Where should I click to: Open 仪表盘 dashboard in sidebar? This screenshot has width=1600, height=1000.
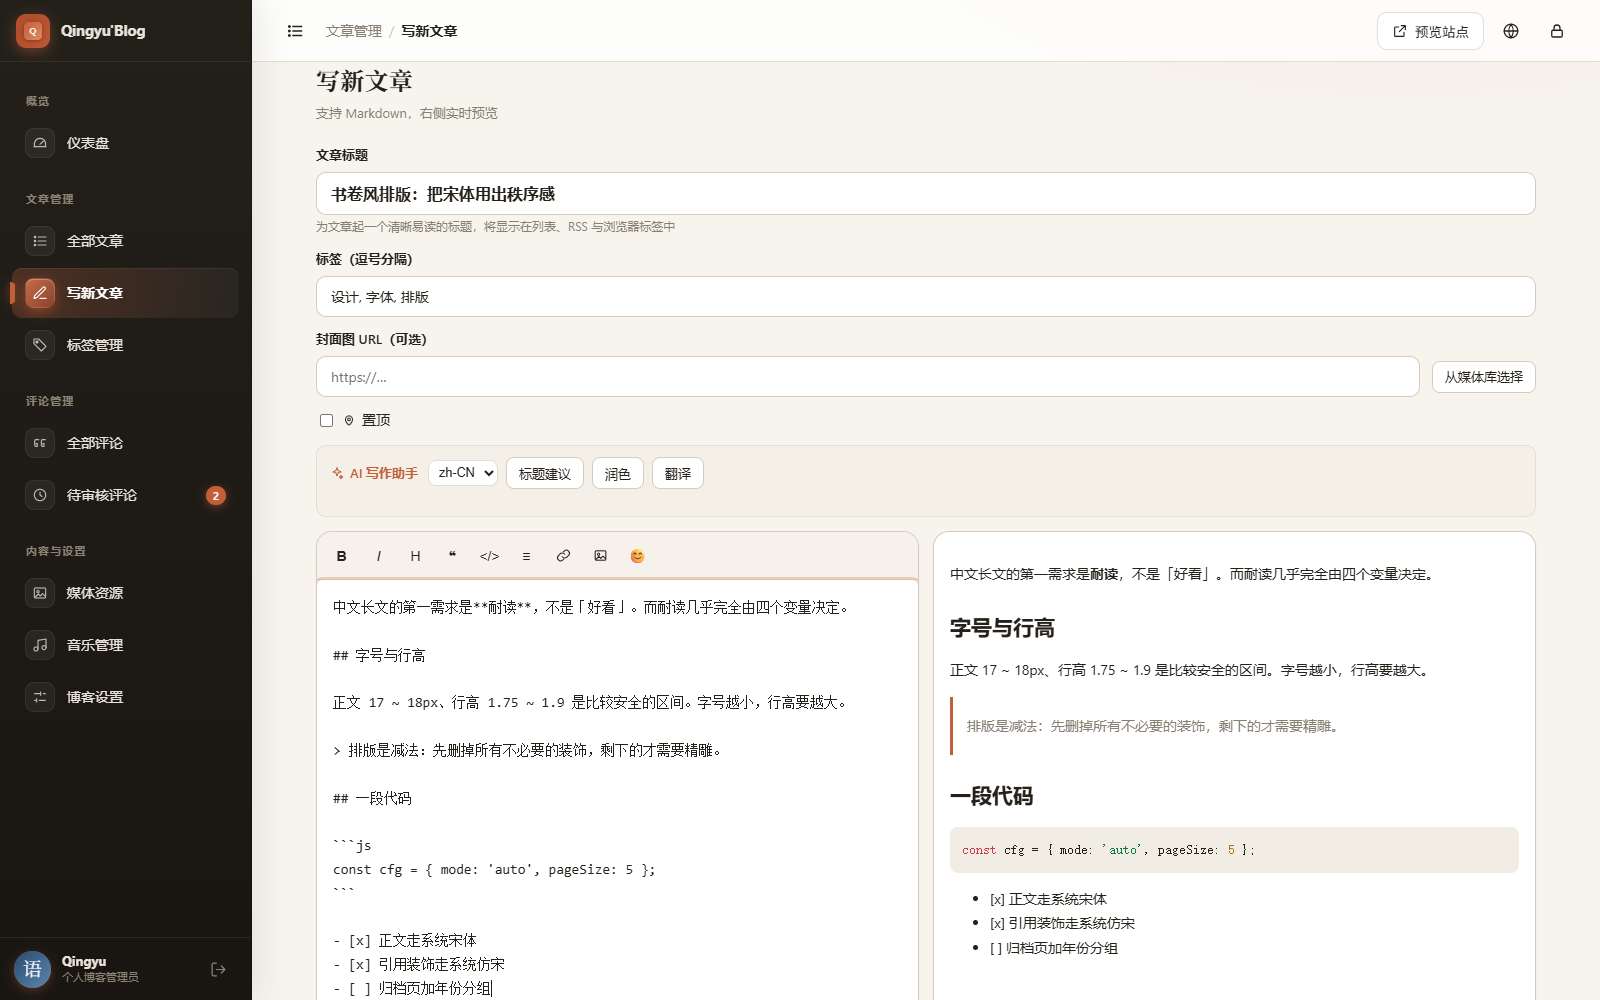[x=125, y=143]
